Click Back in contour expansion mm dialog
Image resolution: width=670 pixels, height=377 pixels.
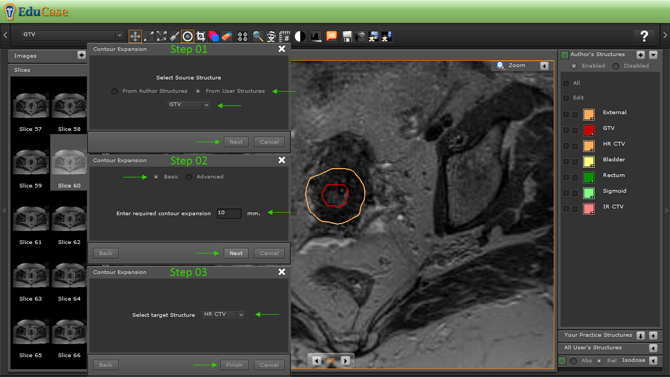tap(106, 253)
